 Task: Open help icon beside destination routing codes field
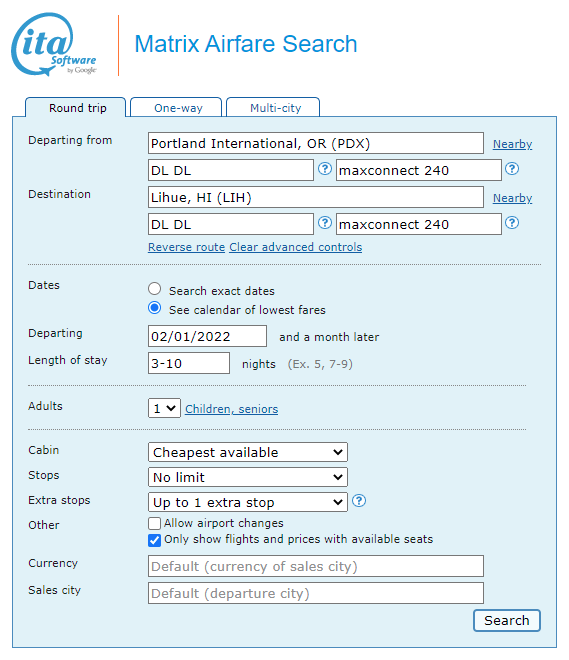click(x=324, y=223)
